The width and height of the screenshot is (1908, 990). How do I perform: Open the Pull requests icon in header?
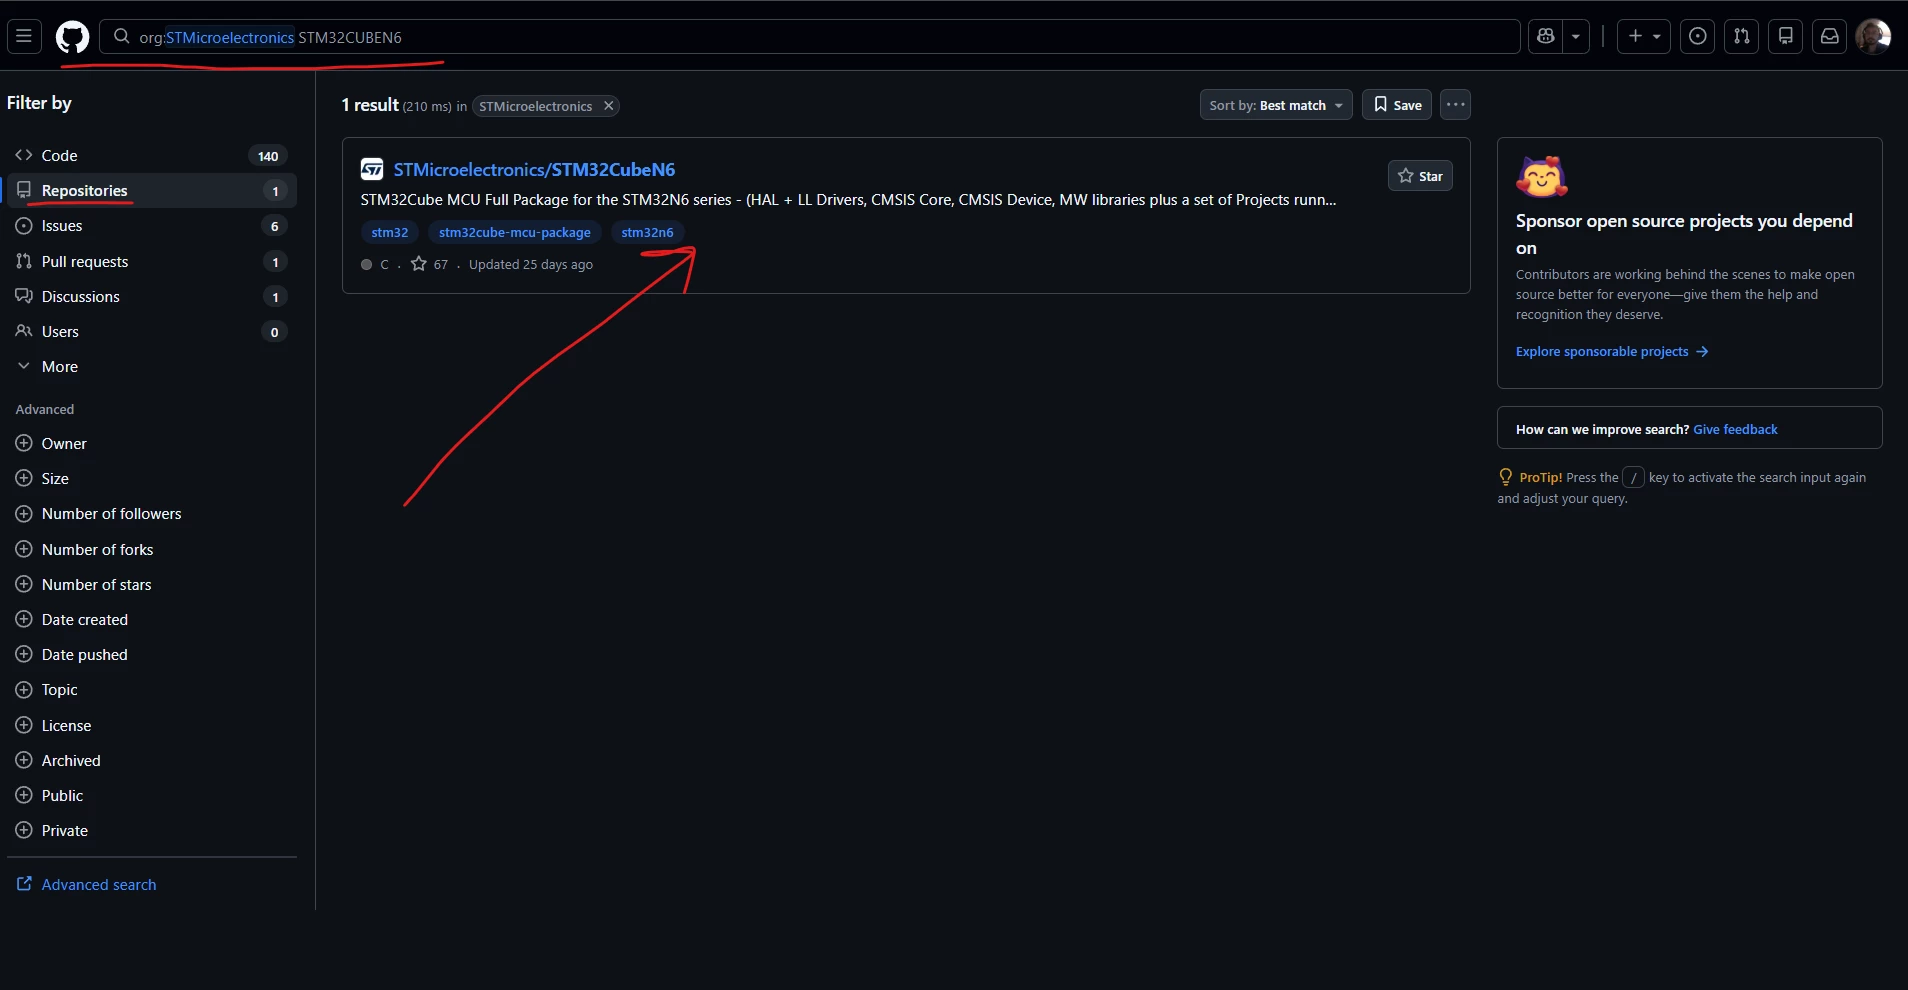coord(1742,37)
